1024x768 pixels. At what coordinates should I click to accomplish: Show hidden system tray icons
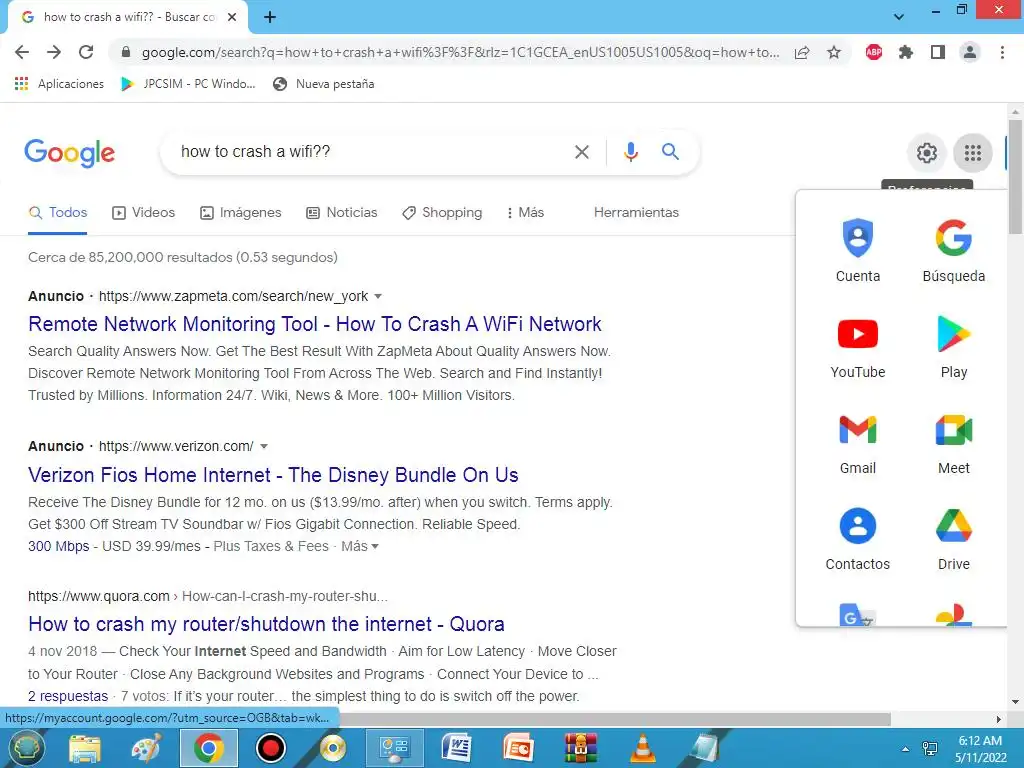905,749
